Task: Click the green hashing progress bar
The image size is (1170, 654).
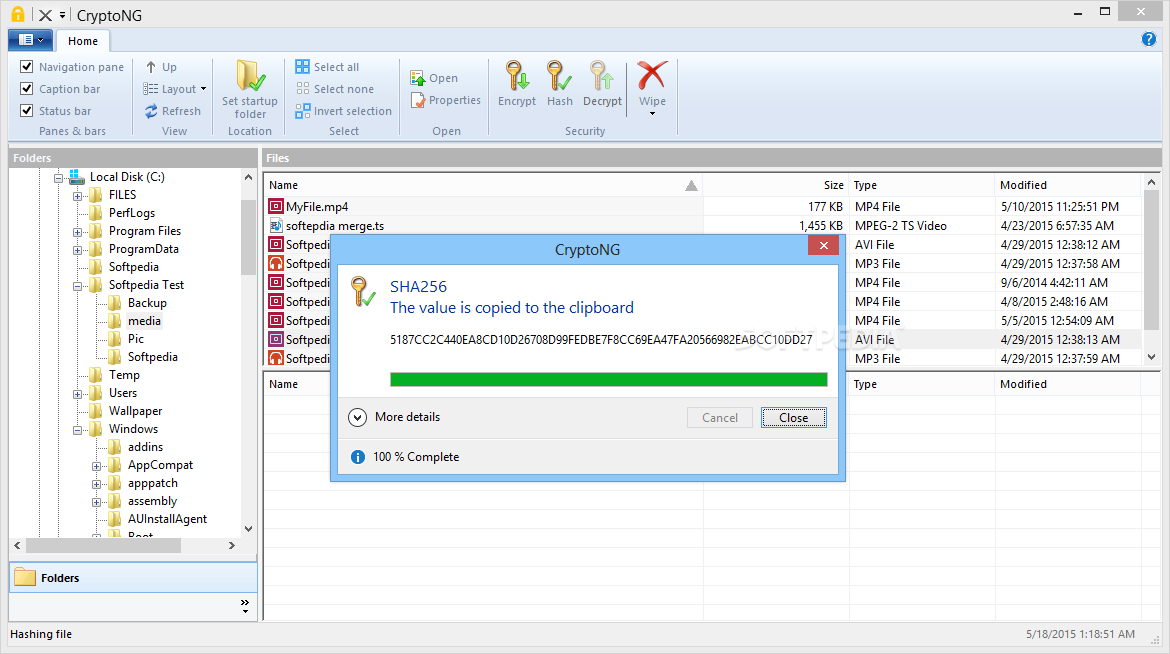Action: (x=609, y=379)
